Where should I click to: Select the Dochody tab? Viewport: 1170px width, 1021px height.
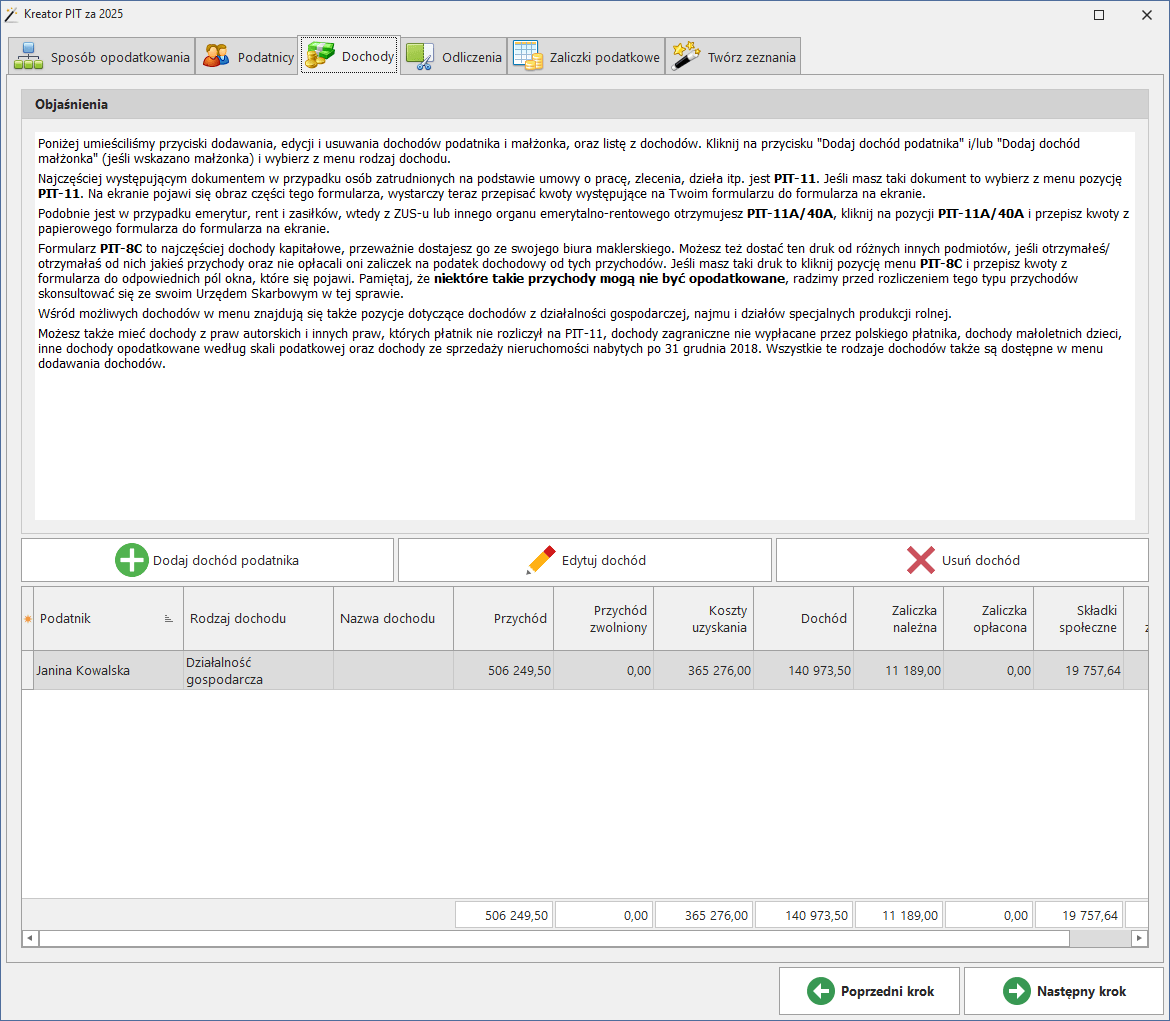click(x=349, y=55)
